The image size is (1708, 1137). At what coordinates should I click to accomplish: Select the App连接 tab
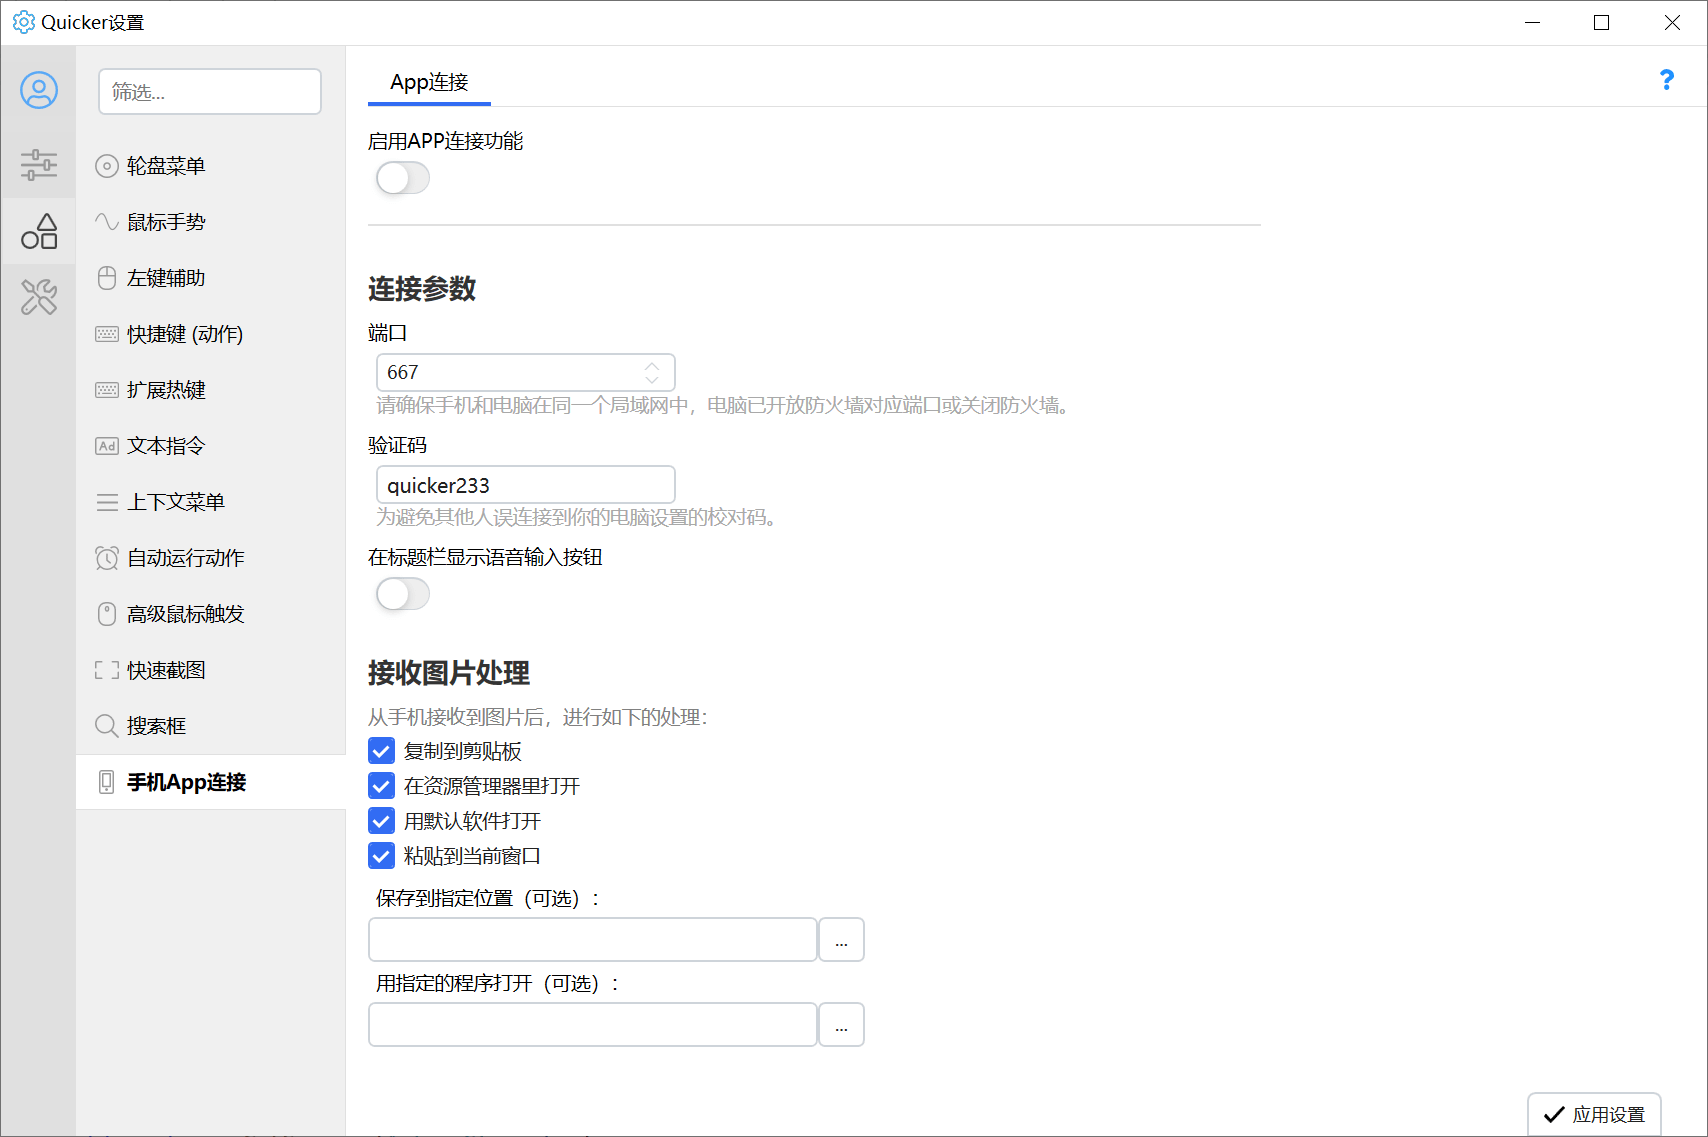(429, 82)
